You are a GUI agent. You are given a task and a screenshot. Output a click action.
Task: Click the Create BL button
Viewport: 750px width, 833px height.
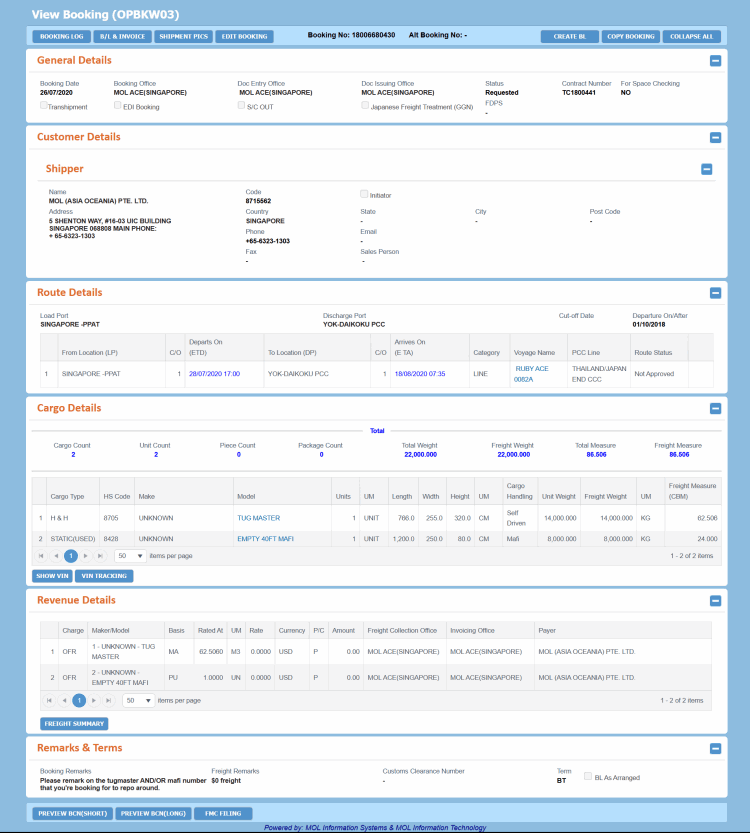coord(570,36)
